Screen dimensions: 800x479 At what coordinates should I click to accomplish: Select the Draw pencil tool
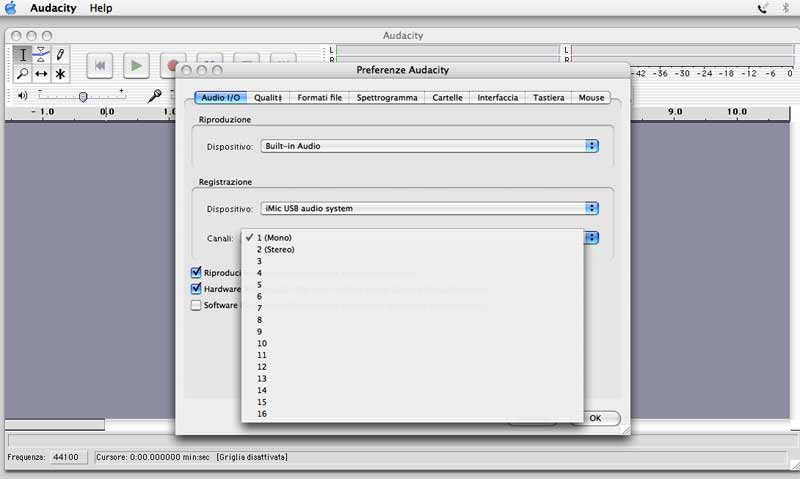[x=60, y=55]
